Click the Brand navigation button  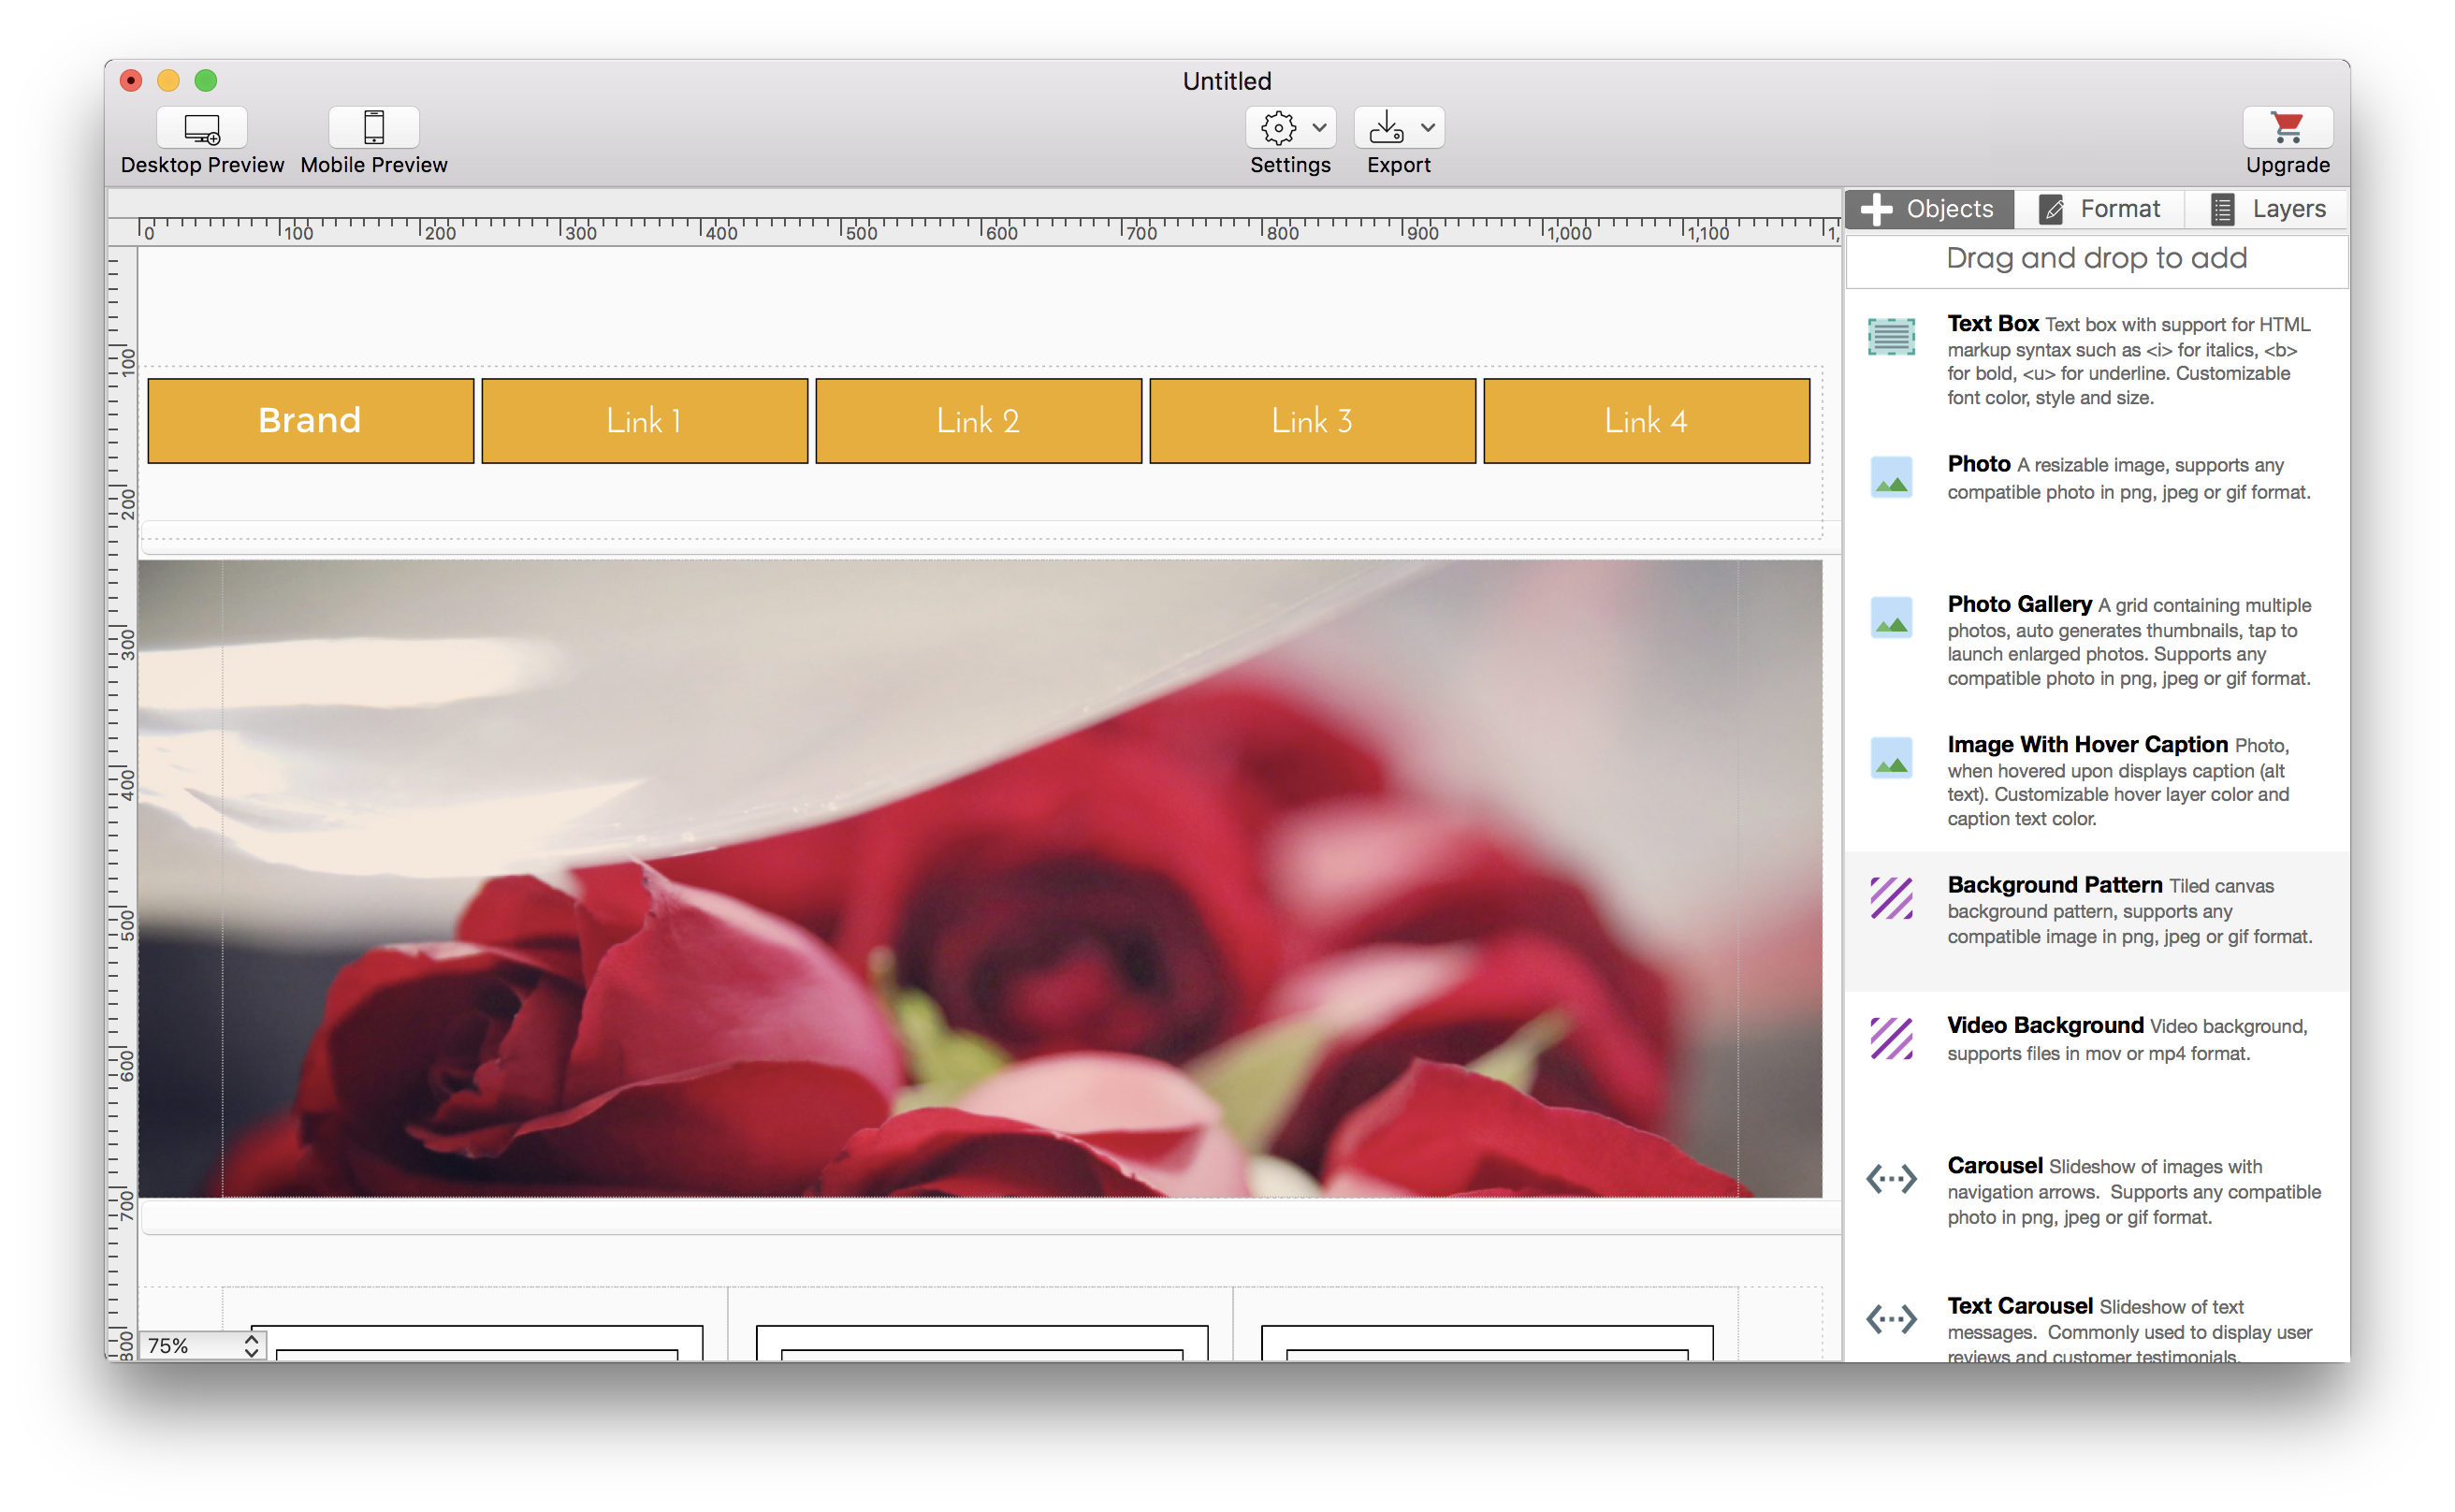coord(312,421)
